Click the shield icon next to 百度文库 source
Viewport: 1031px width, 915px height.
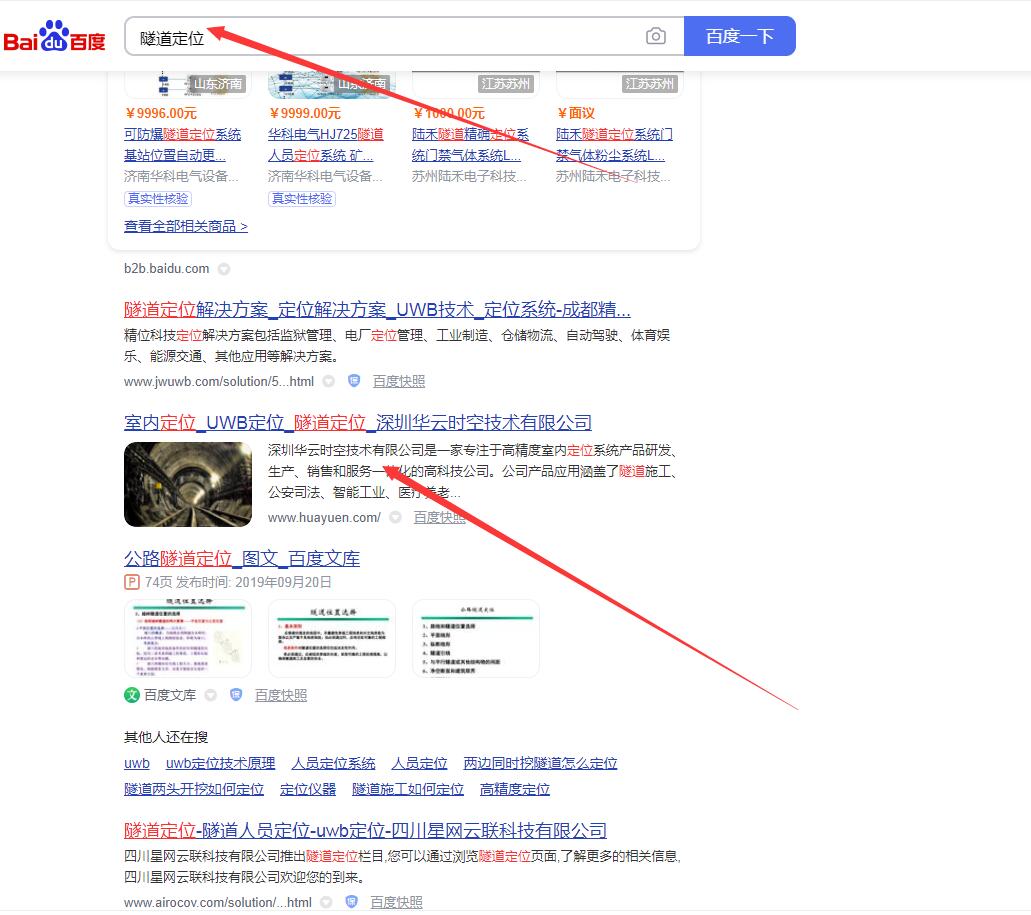[x=235, y=695]
